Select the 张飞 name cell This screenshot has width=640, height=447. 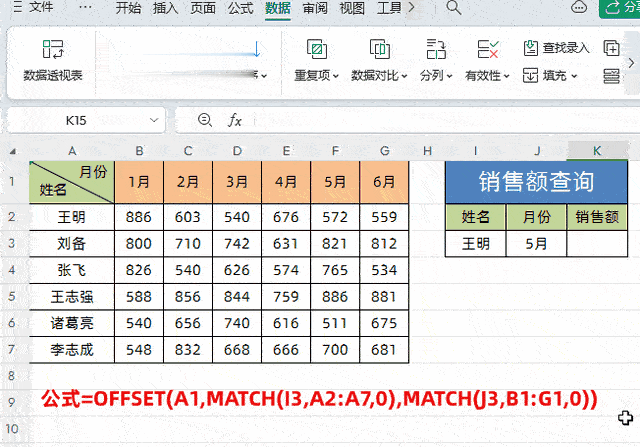pos(72,270)
